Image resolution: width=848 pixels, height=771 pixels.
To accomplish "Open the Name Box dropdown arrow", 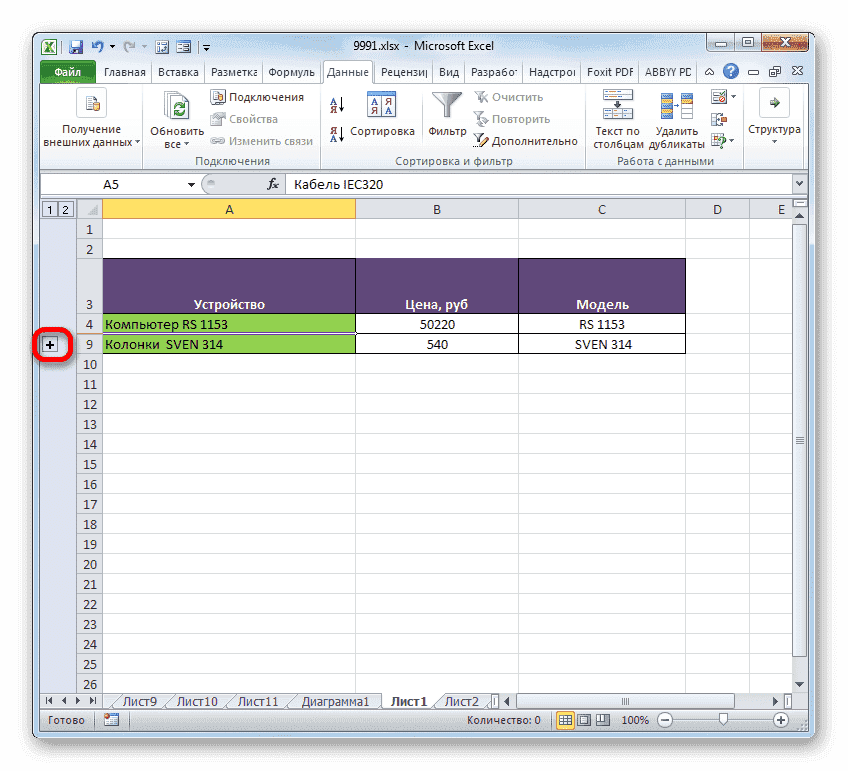I will click(x=192, y=184).
